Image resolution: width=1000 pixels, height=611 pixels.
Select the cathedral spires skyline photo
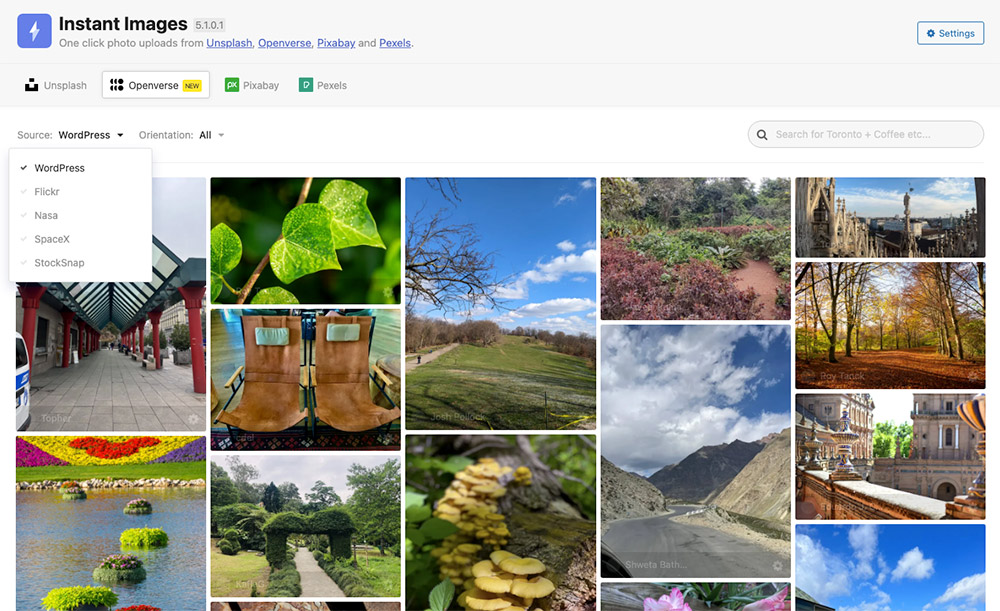click(x=890, y=217)
